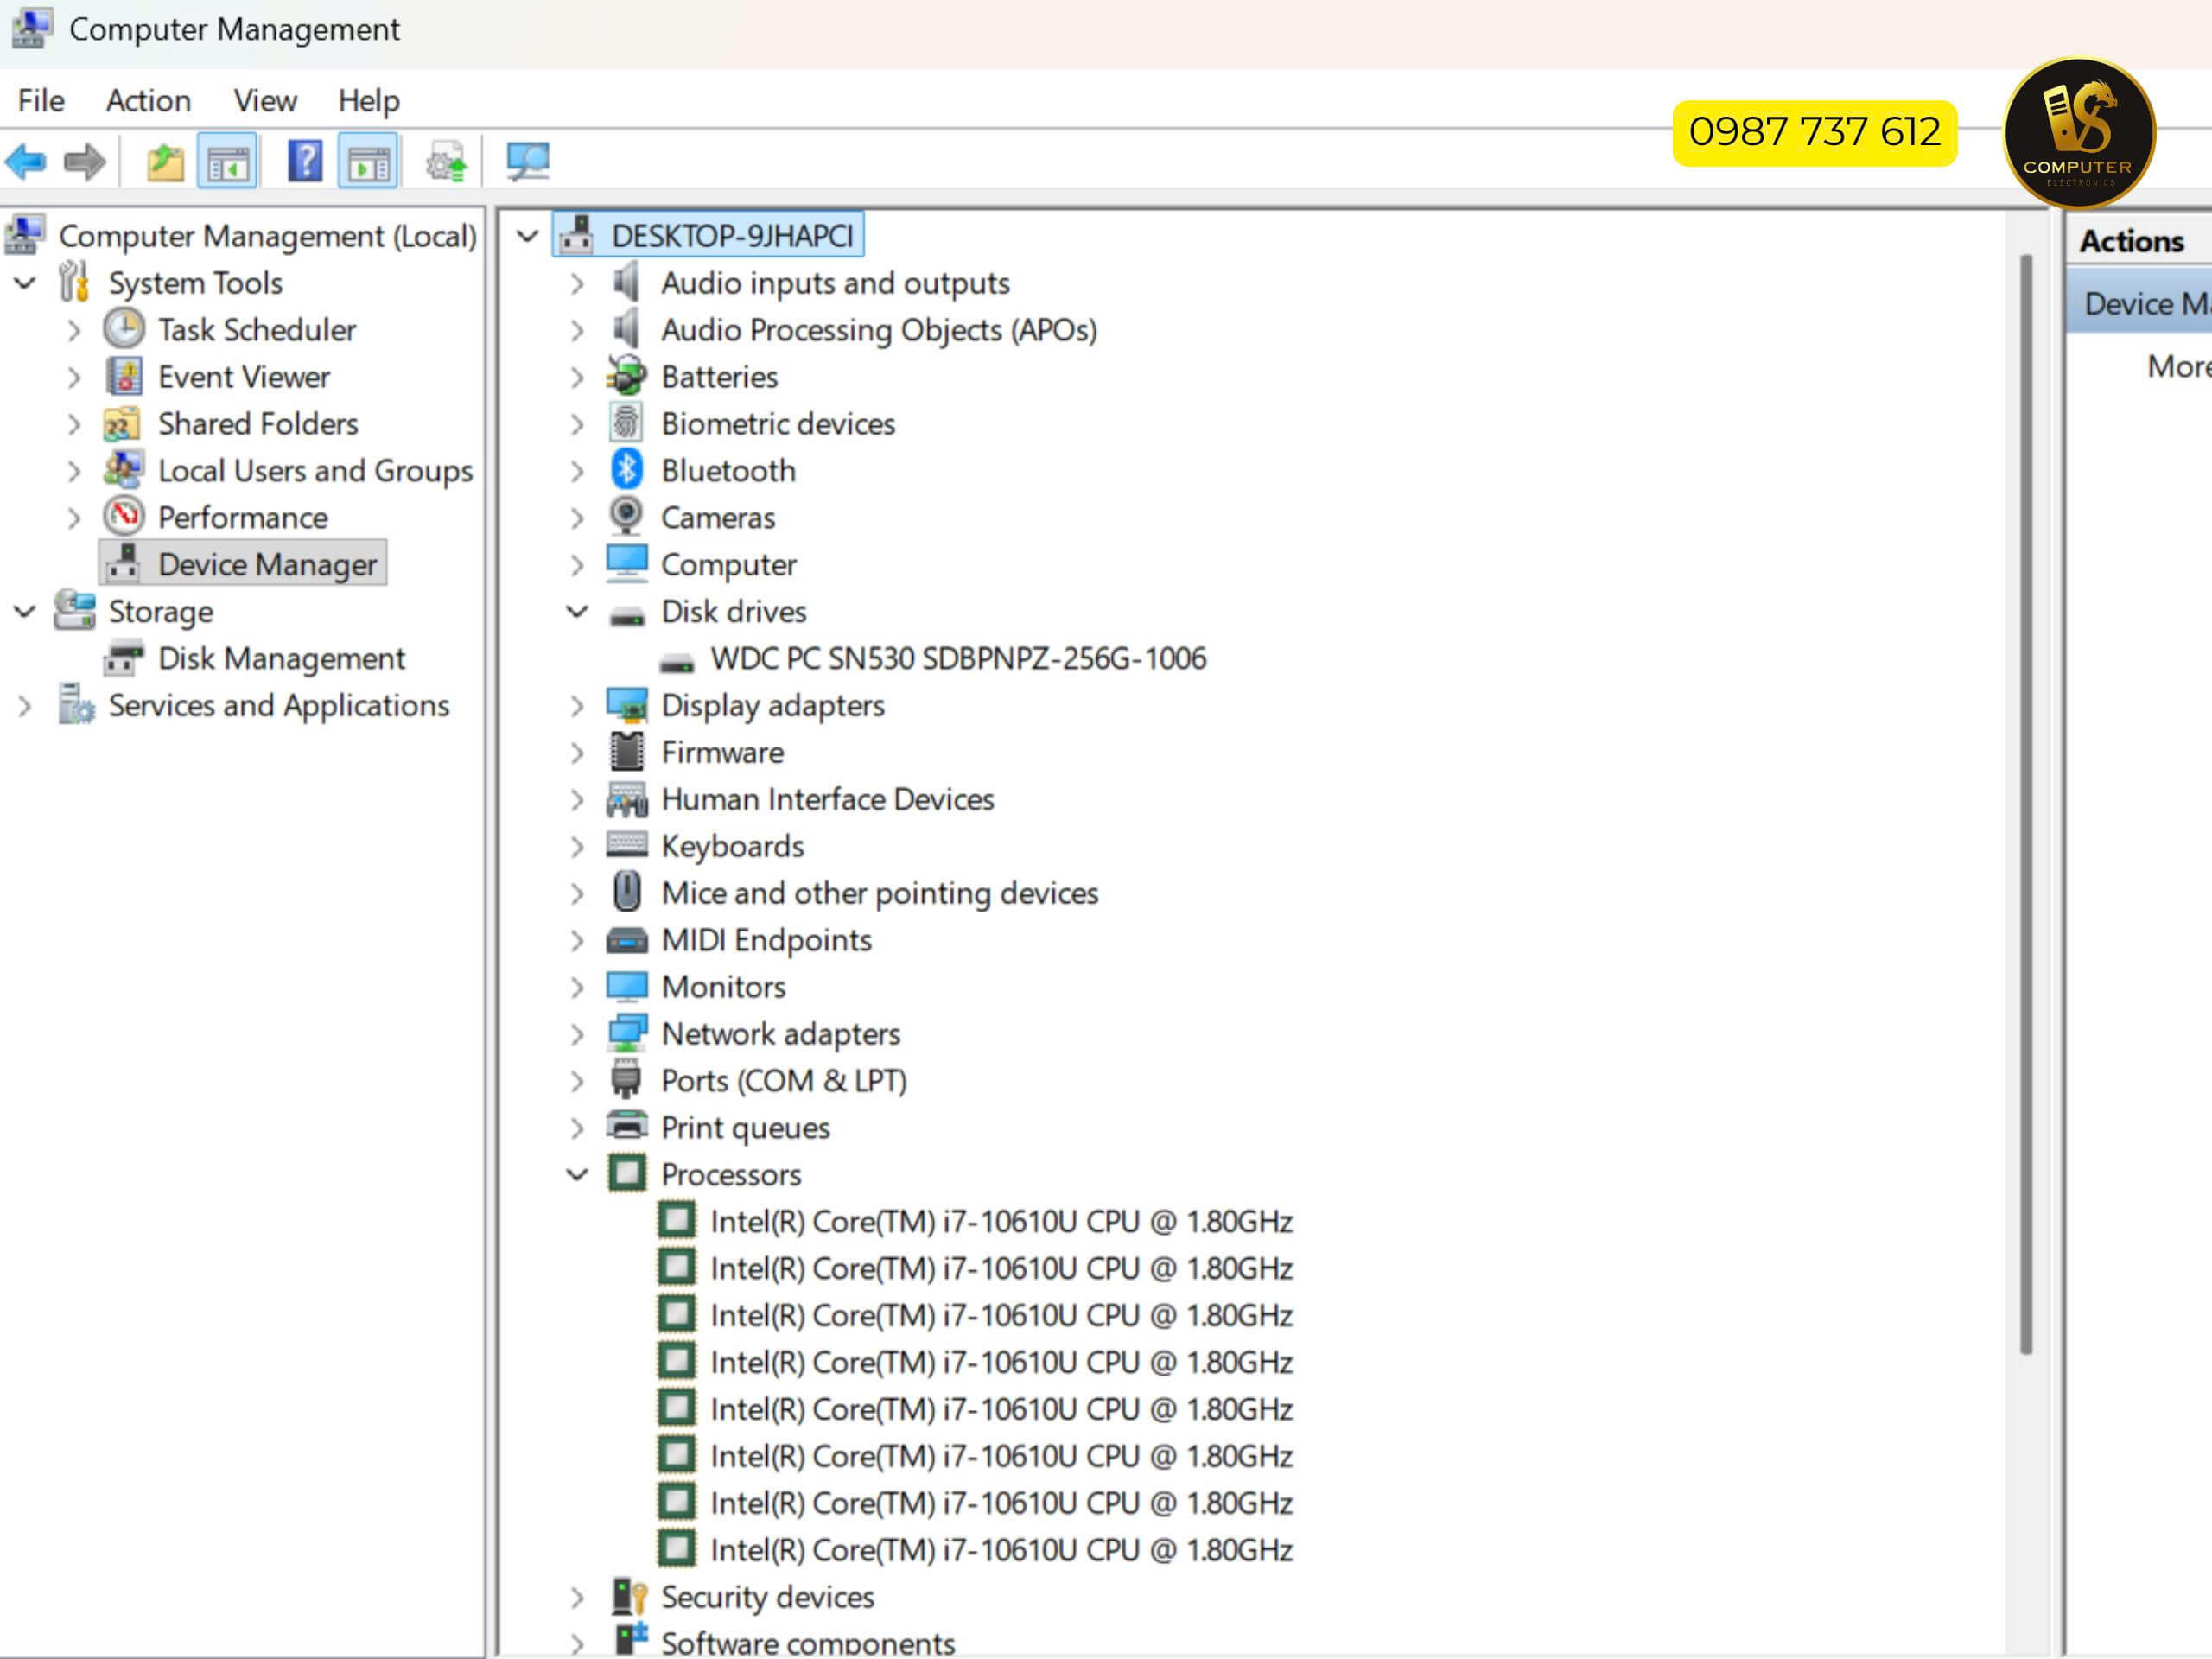Open the View menu
The image size is (2212, 1659).
265,100
